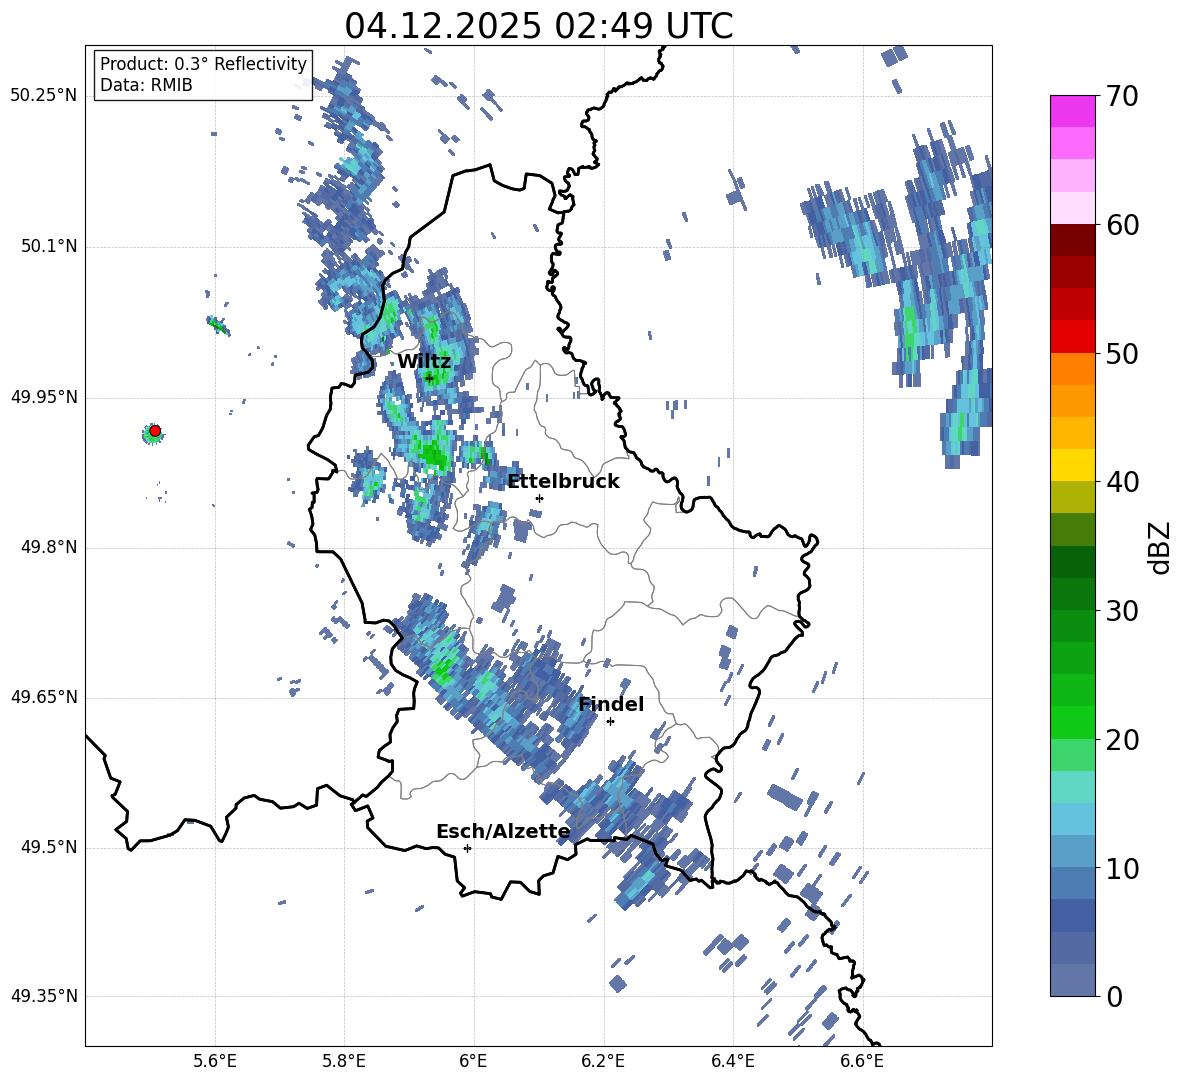Click the dBZ colorbar axis label
This screenshot has height=1081, width=1184.
(1161, 547)
